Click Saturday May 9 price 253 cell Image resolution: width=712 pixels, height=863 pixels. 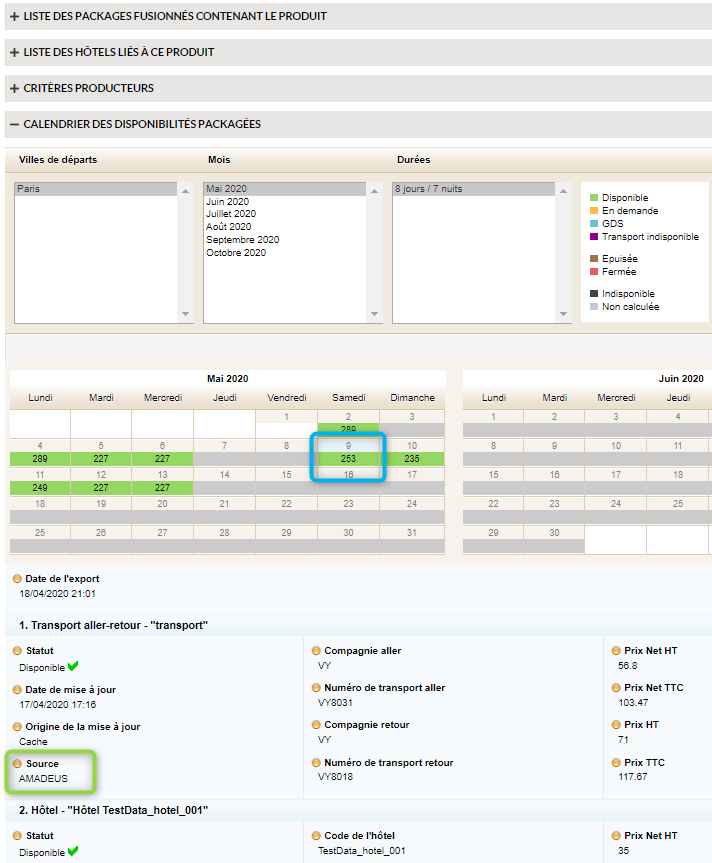[348, 459]
